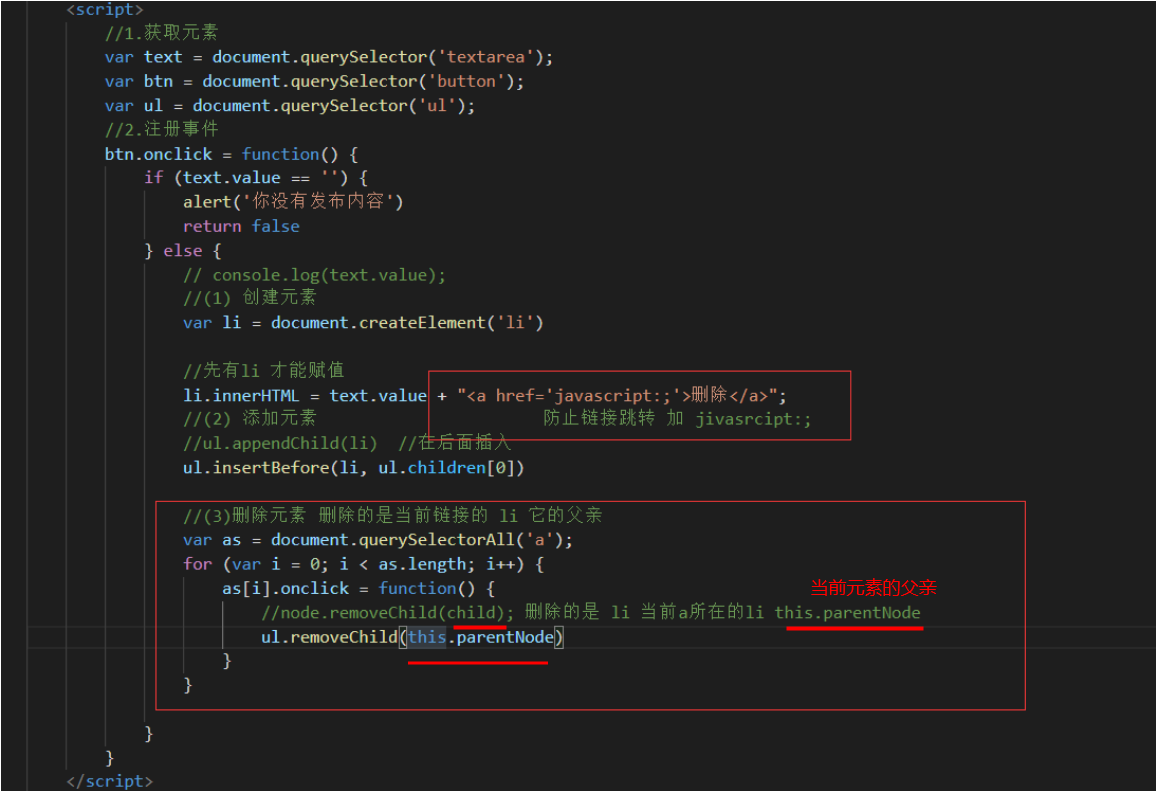
Task: Click the note '防止链接跳转 加 jivasrcipt:;'
Action: point(678,419)
